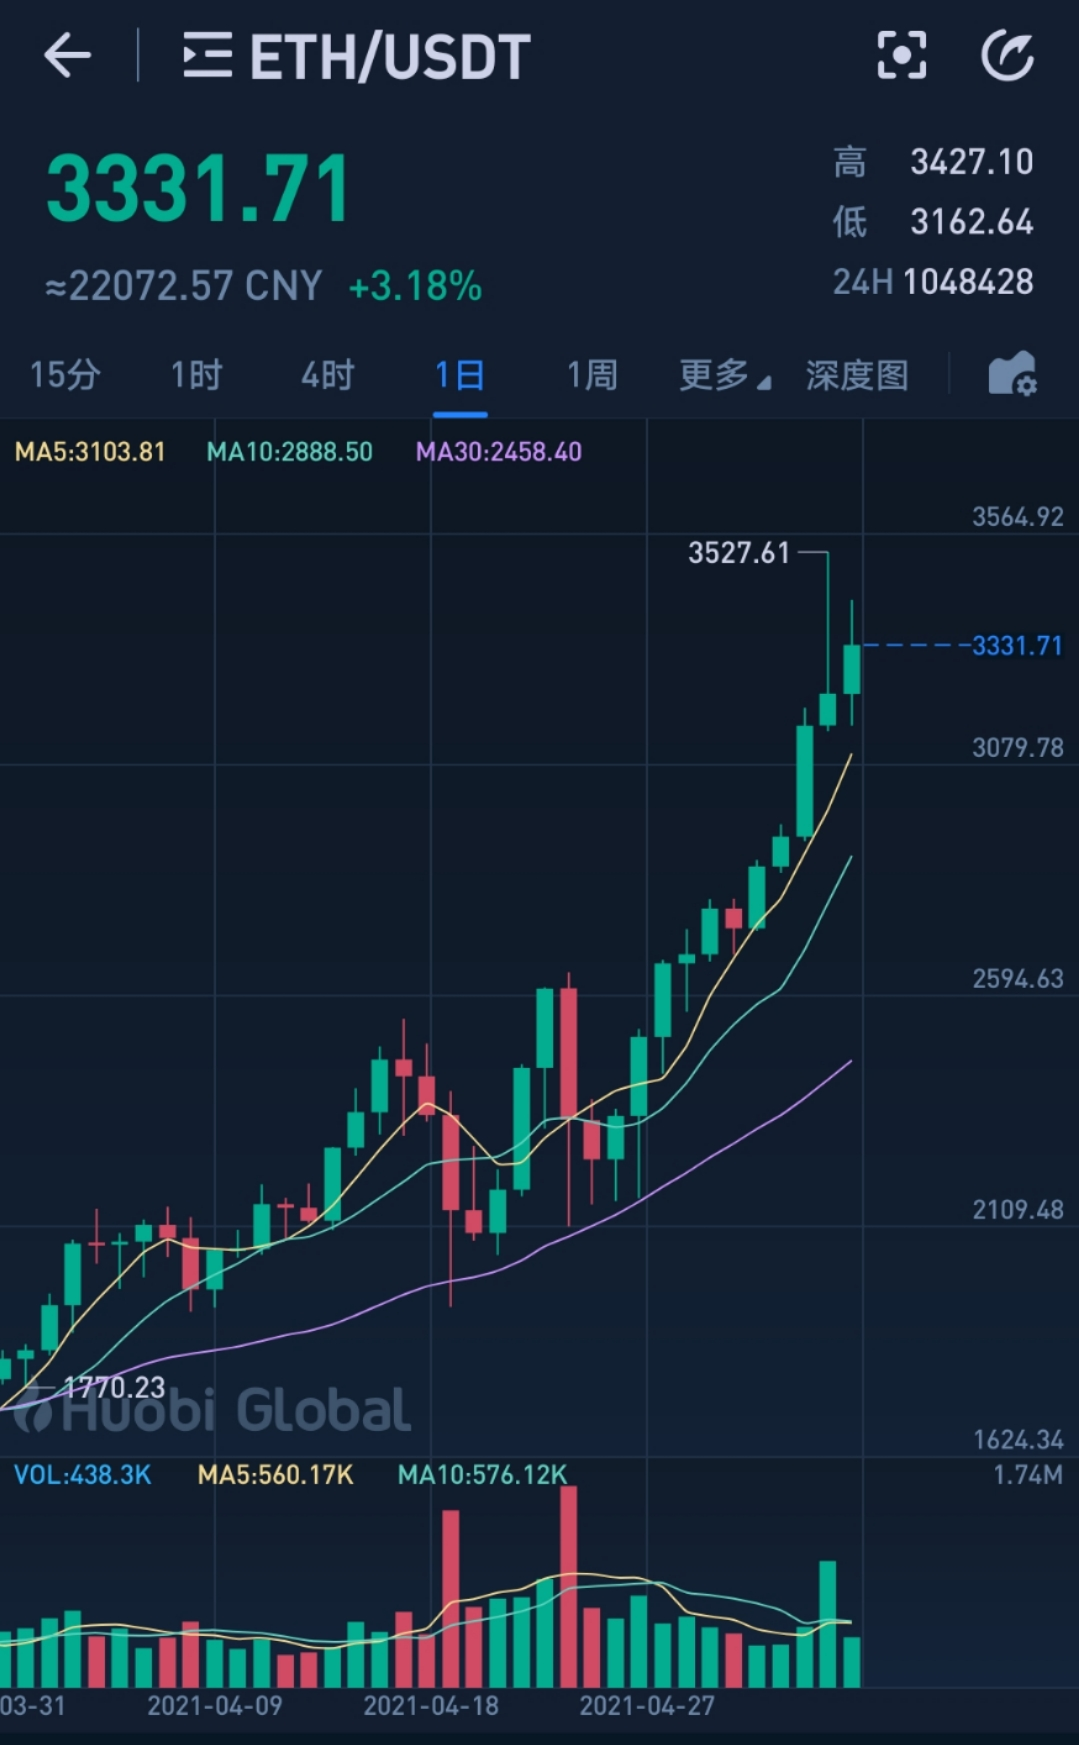This screenshot has width=1079, height=1745.
Task: Select the VOL:438.3K volume label
Action: tap(83, 1475)
